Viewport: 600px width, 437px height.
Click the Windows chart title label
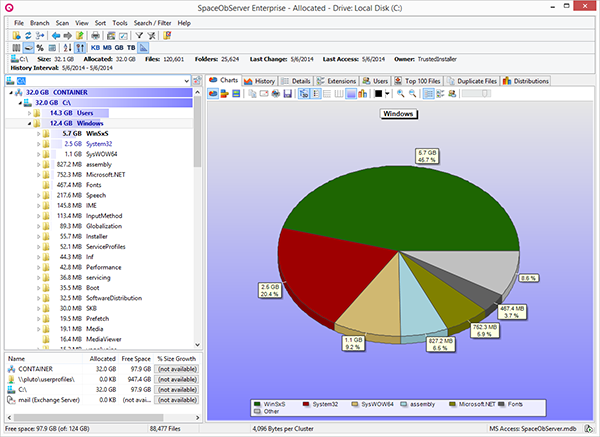click(398, 114)
